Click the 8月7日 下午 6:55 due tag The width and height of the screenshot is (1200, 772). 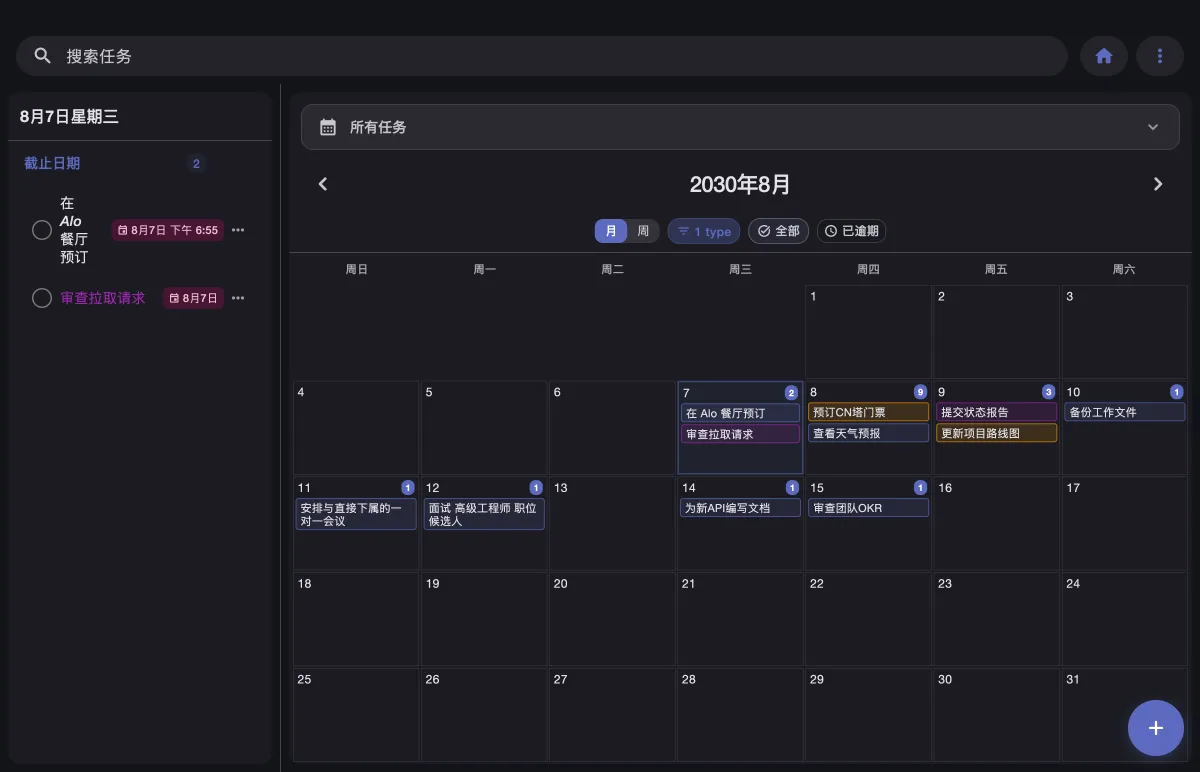point(167,230)
